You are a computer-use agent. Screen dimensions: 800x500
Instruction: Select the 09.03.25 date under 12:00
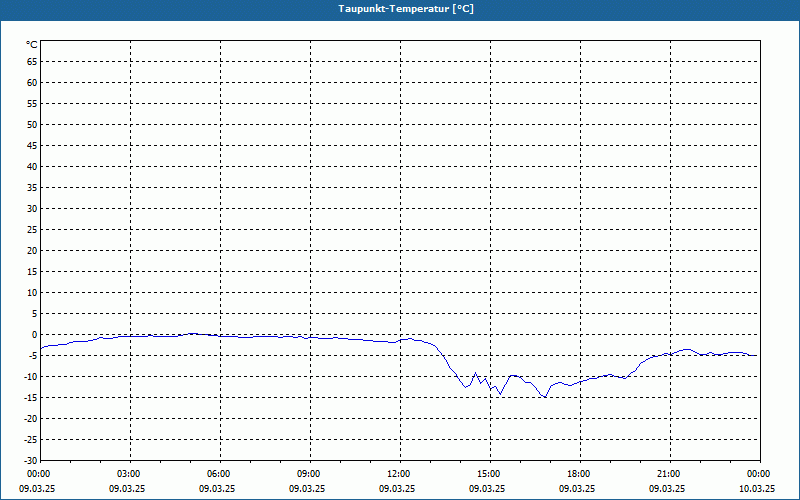[x=396, y=489]
